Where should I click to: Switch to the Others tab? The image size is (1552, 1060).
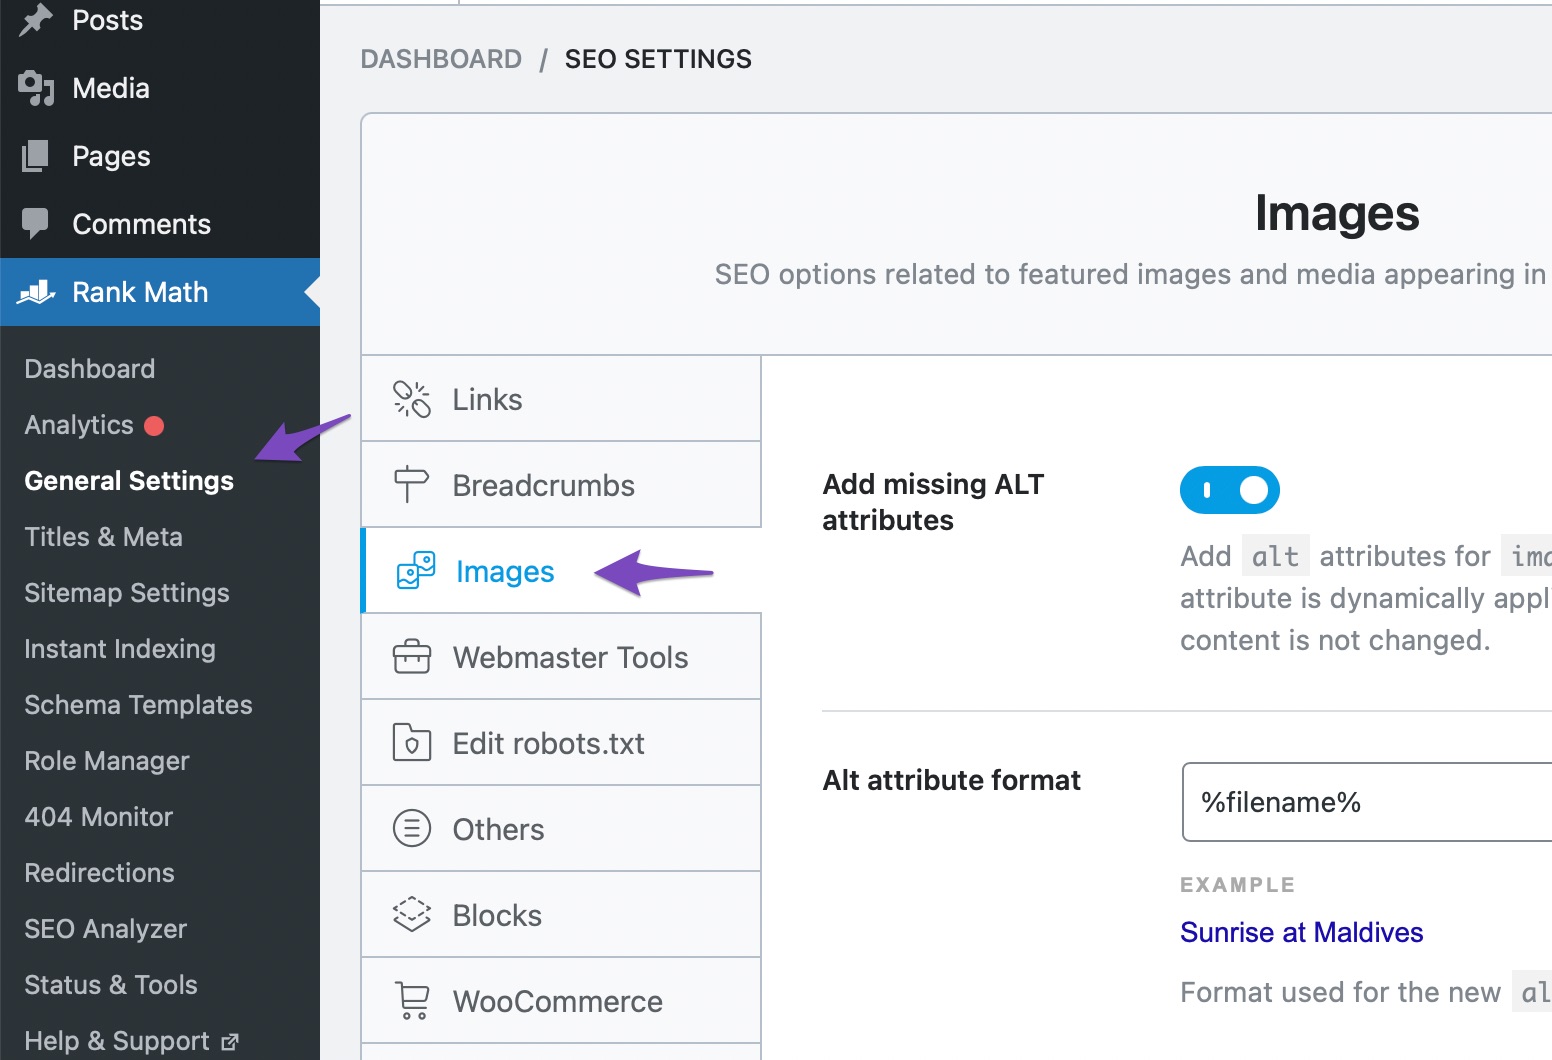coord(561,829)
